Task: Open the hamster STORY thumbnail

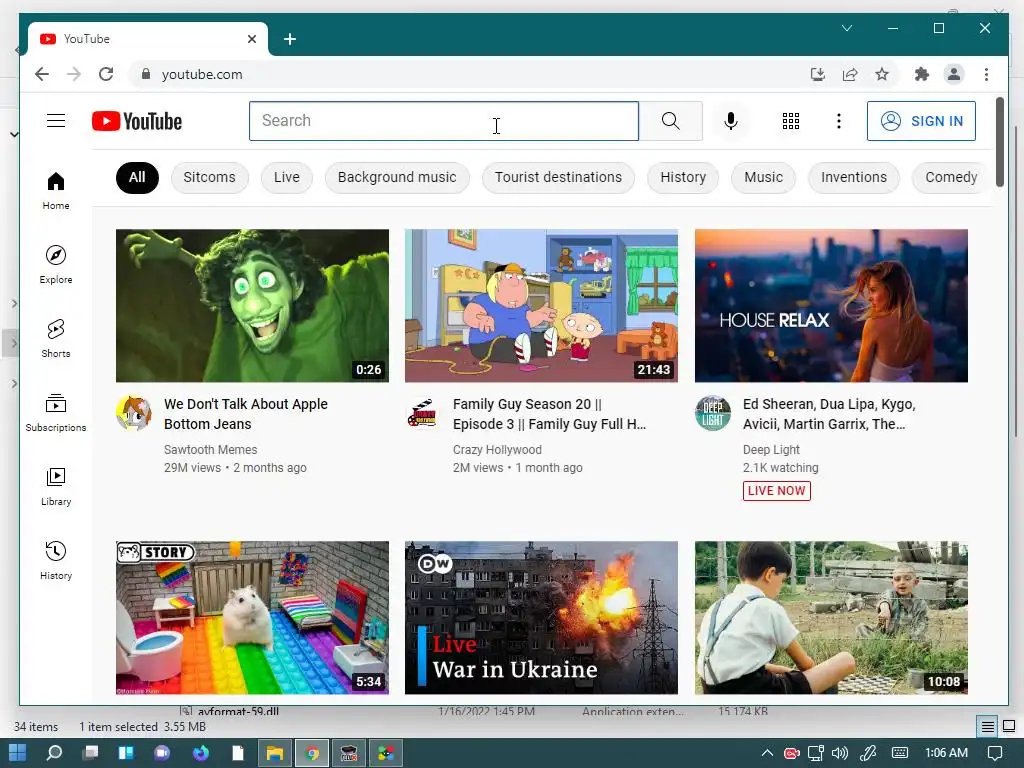Action: tap(252, 618)
